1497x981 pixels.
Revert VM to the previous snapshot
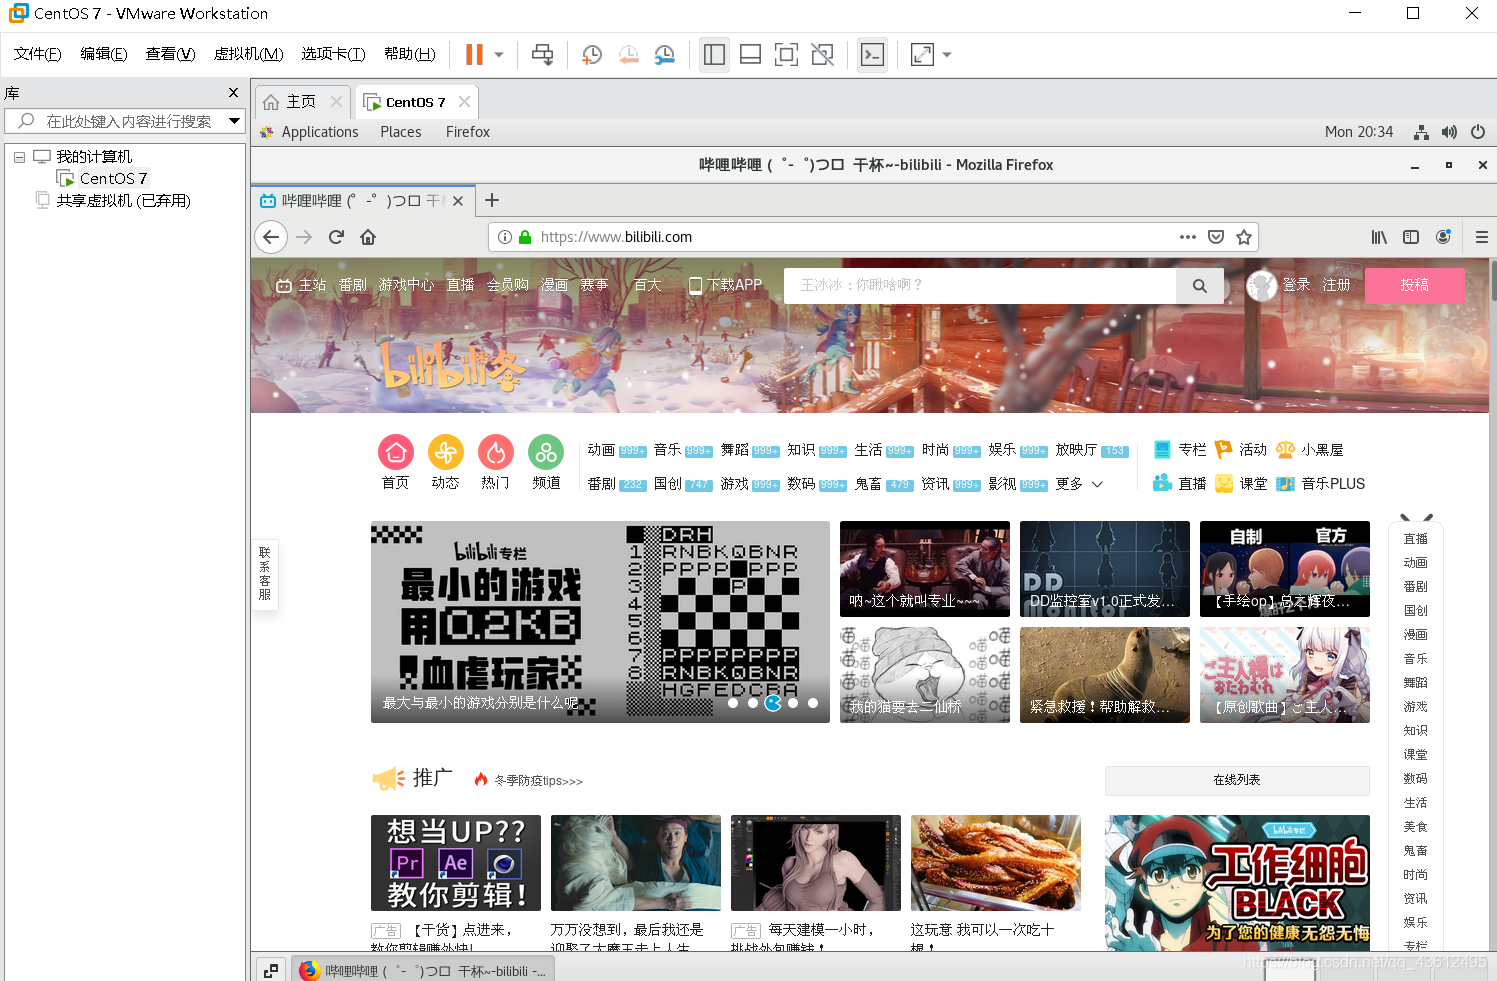click(x=628, y=55)
